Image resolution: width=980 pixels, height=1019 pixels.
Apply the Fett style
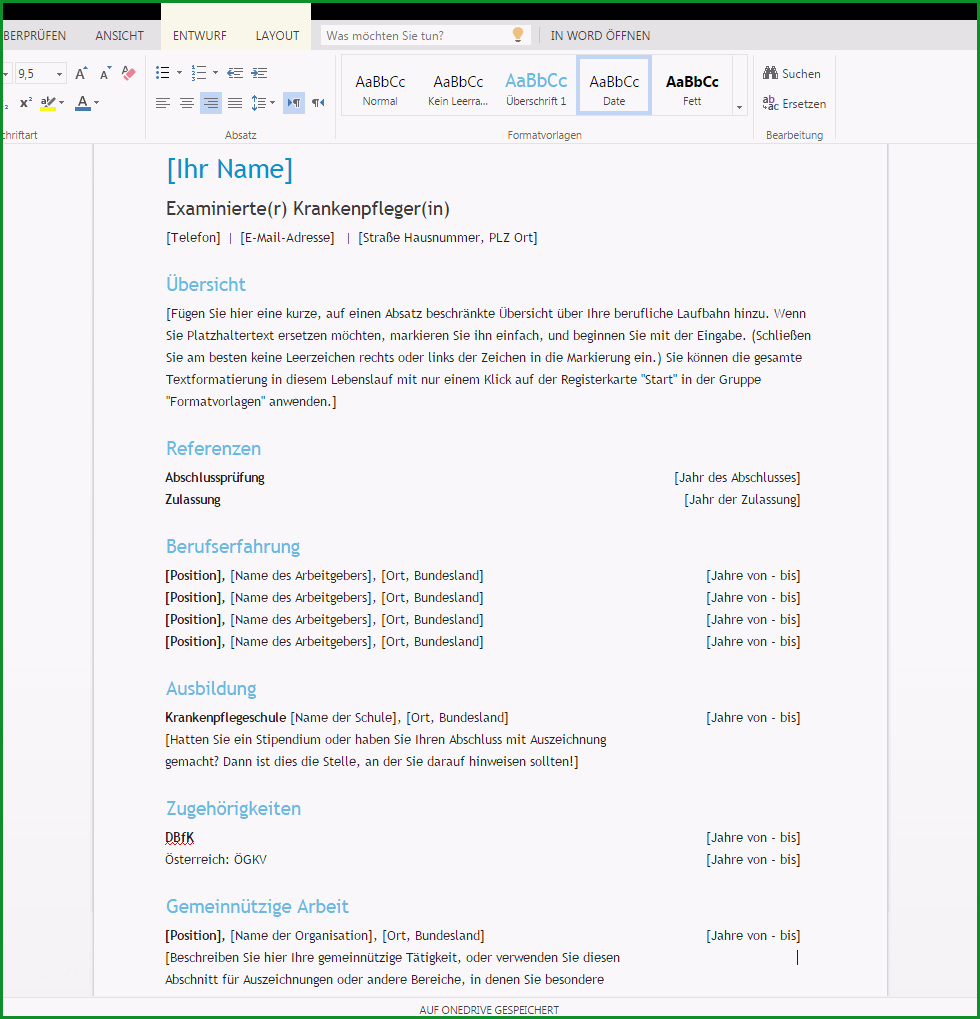point(692,87)
